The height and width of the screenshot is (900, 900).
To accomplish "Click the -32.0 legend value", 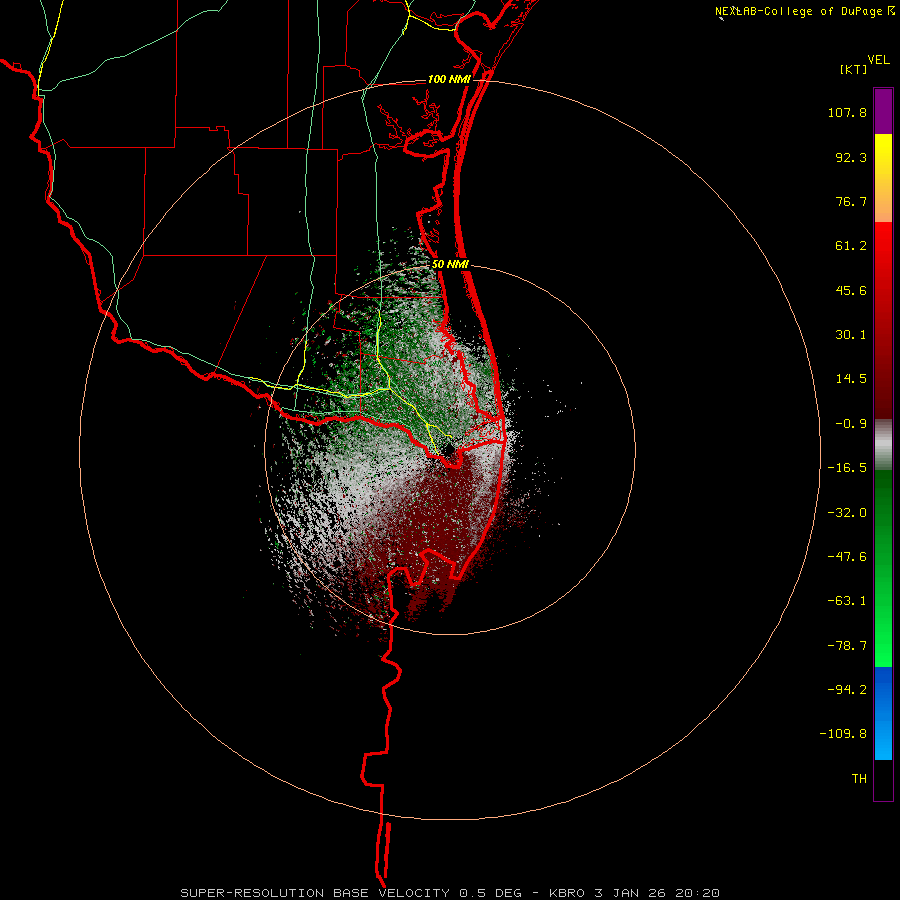I will pyautogui.click(x=847, y=513).
